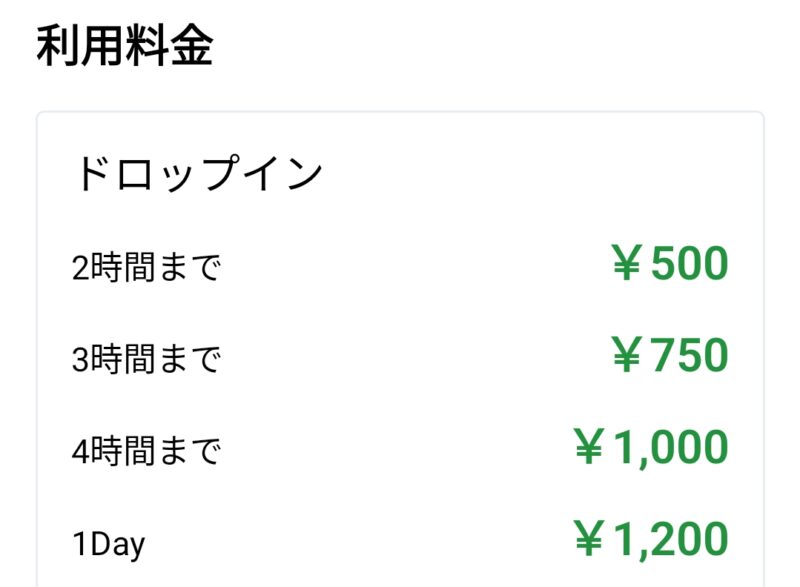800x587 pixels.
Task: Click the digits 750 in the second price
Action: point(689,356)
